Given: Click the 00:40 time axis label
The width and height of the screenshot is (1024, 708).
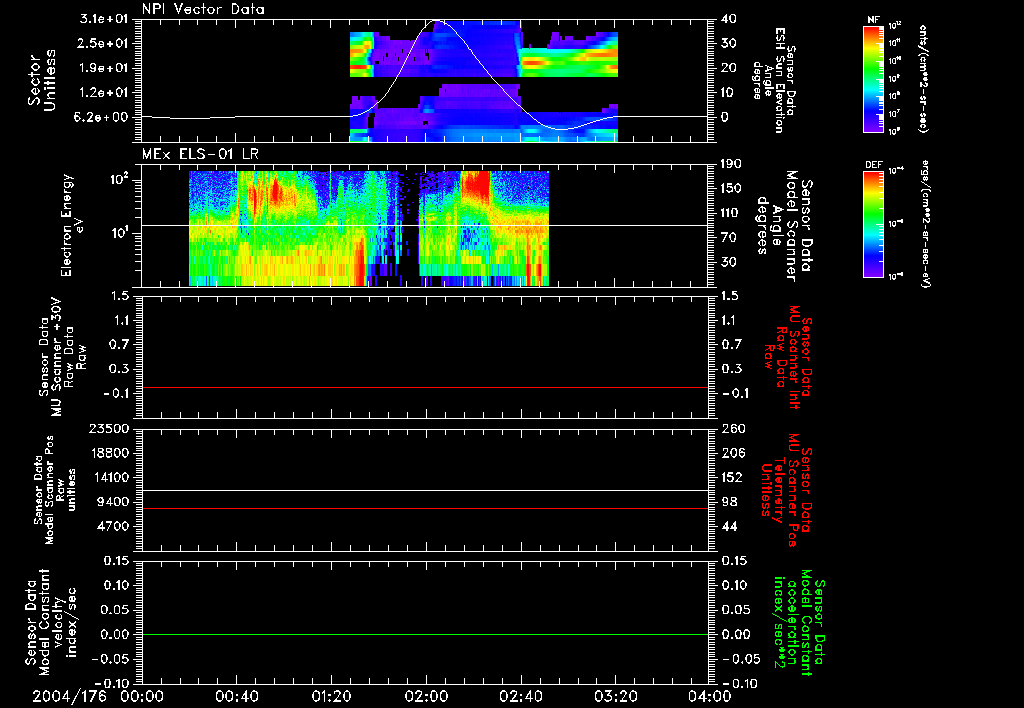Looking at the screenshot, I should (x=236, y=696).
